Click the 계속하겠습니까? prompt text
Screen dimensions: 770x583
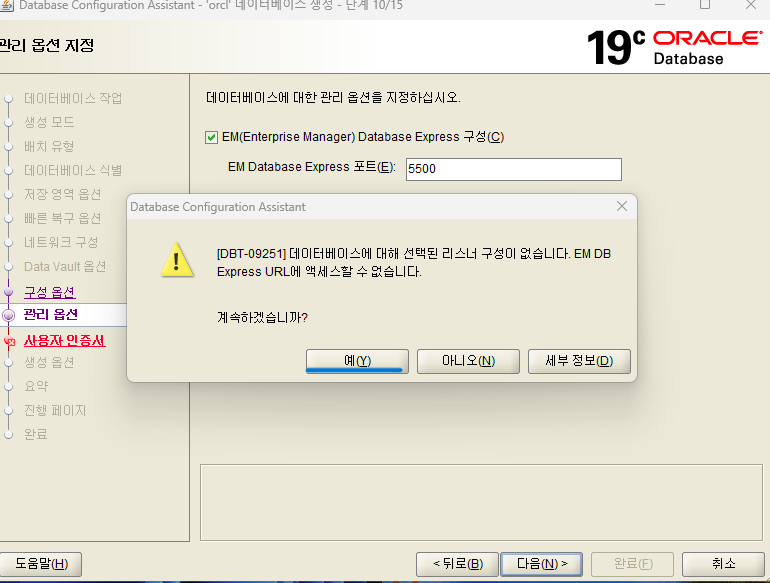pos(262,317)
